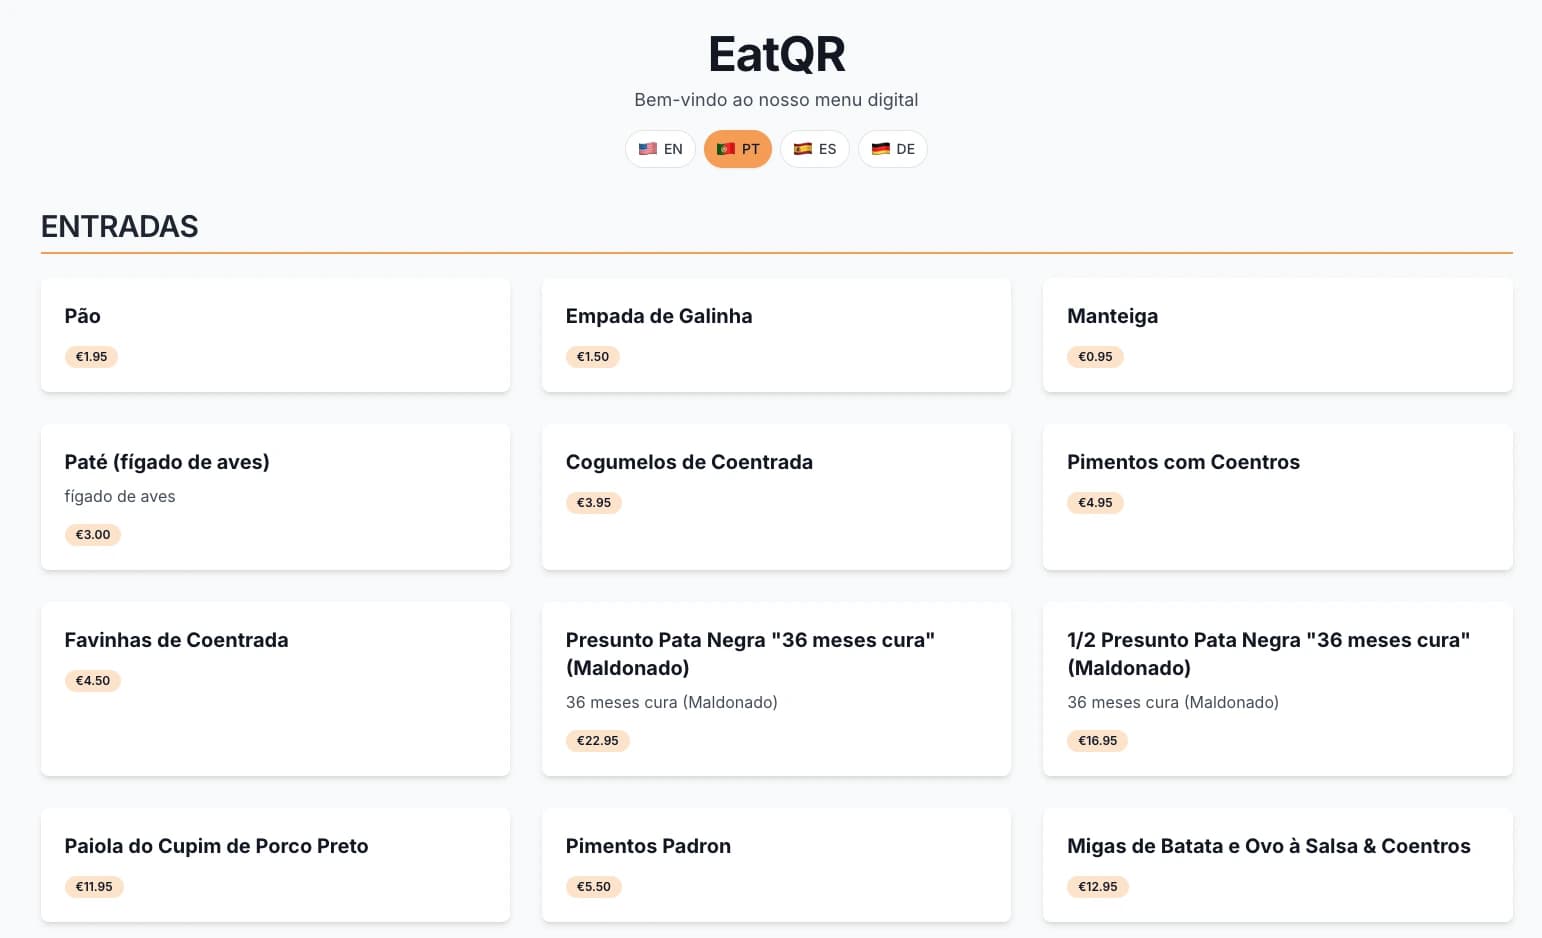The width and height of the screenshot is (1542, 938).
Task: Click the Germany flag icon
Action: point(879,148)
